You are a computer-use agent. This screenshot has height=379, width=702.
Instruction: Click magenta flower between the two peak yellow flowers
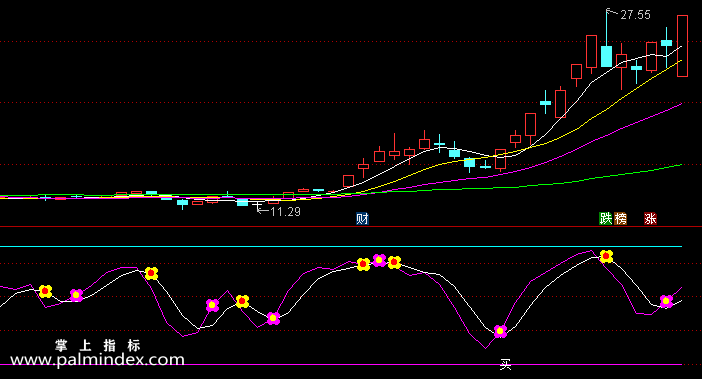(x=379, y=260)
